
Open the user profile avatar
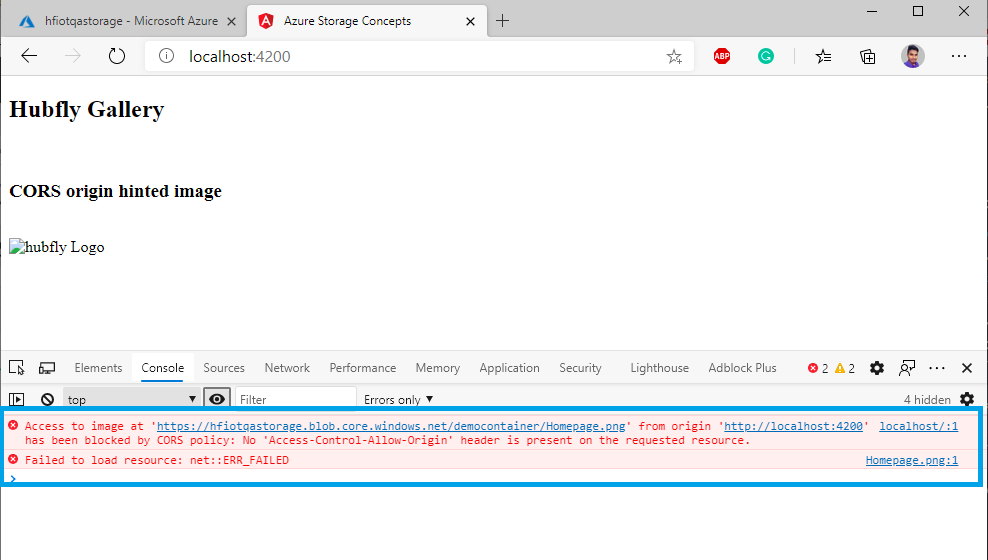click(x=912, y=56)
